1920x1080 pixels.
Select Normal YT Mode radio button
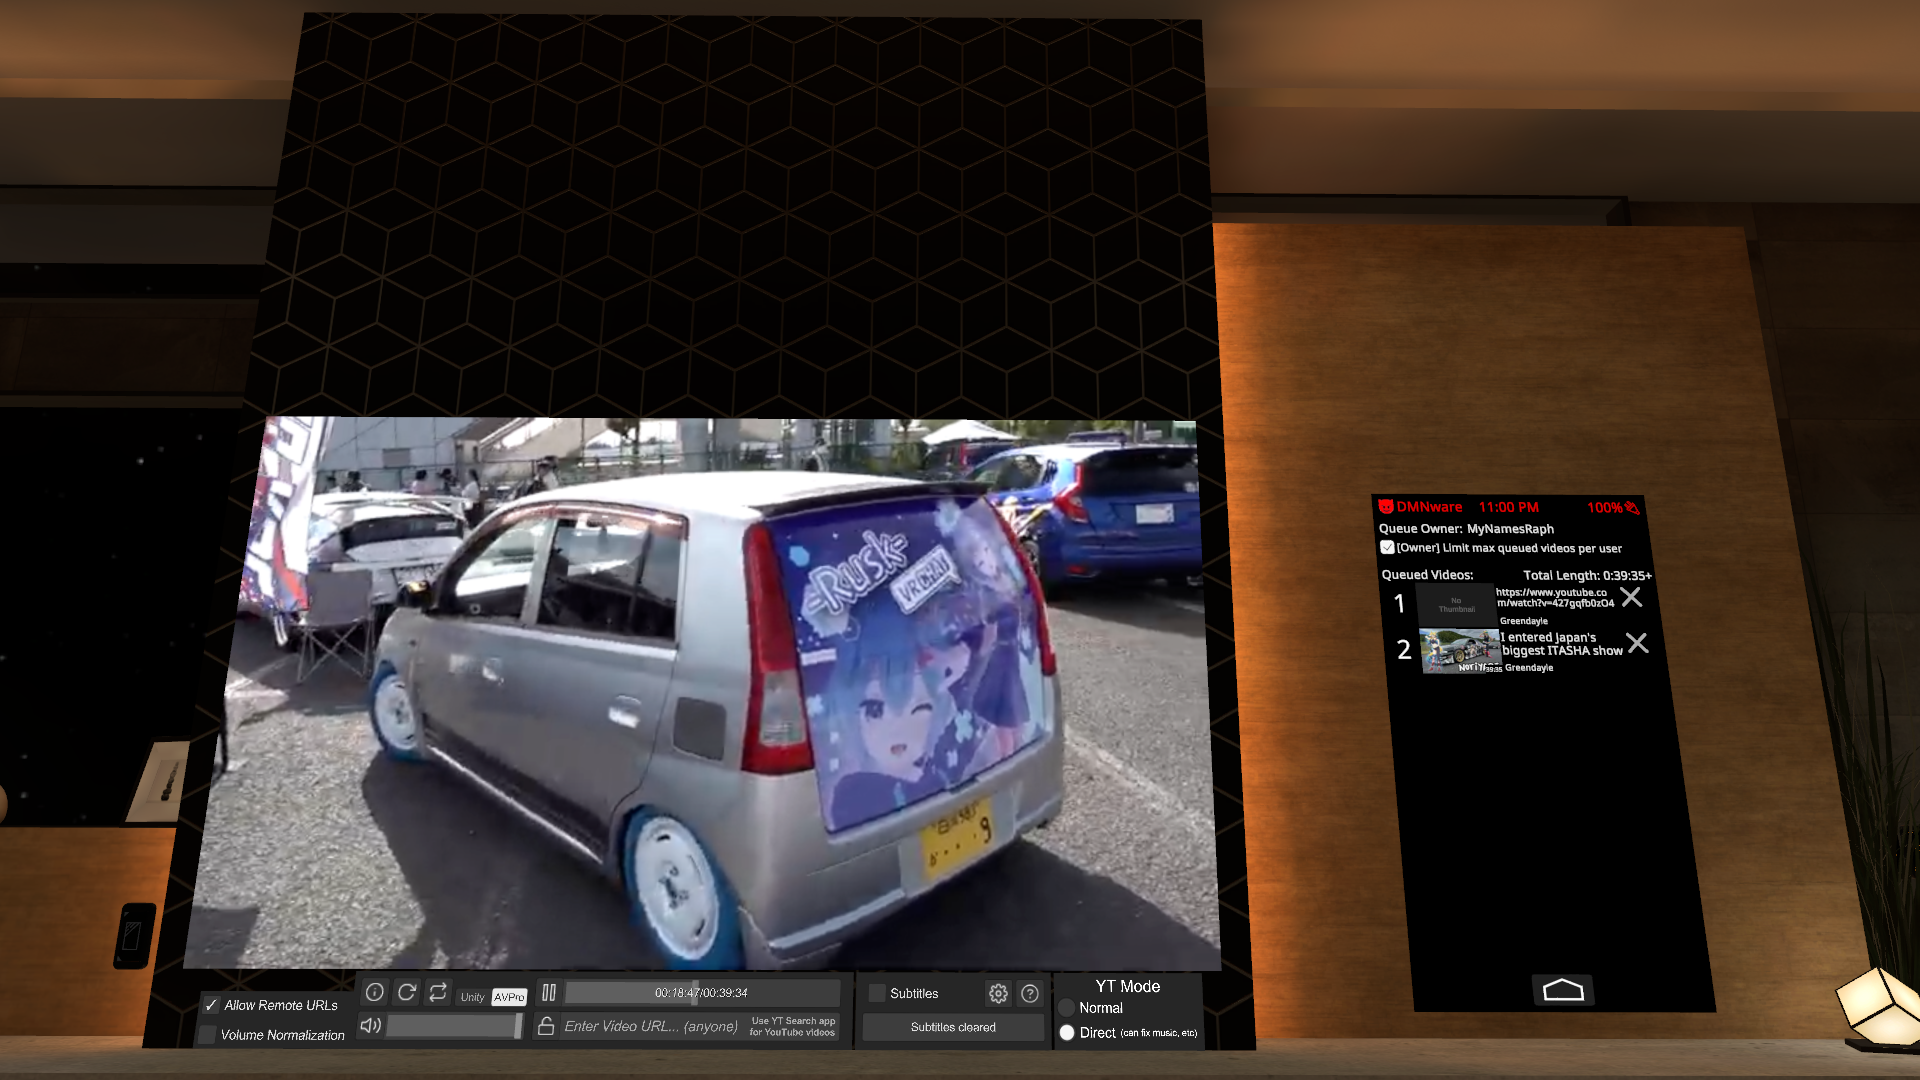point(1066,1008)
